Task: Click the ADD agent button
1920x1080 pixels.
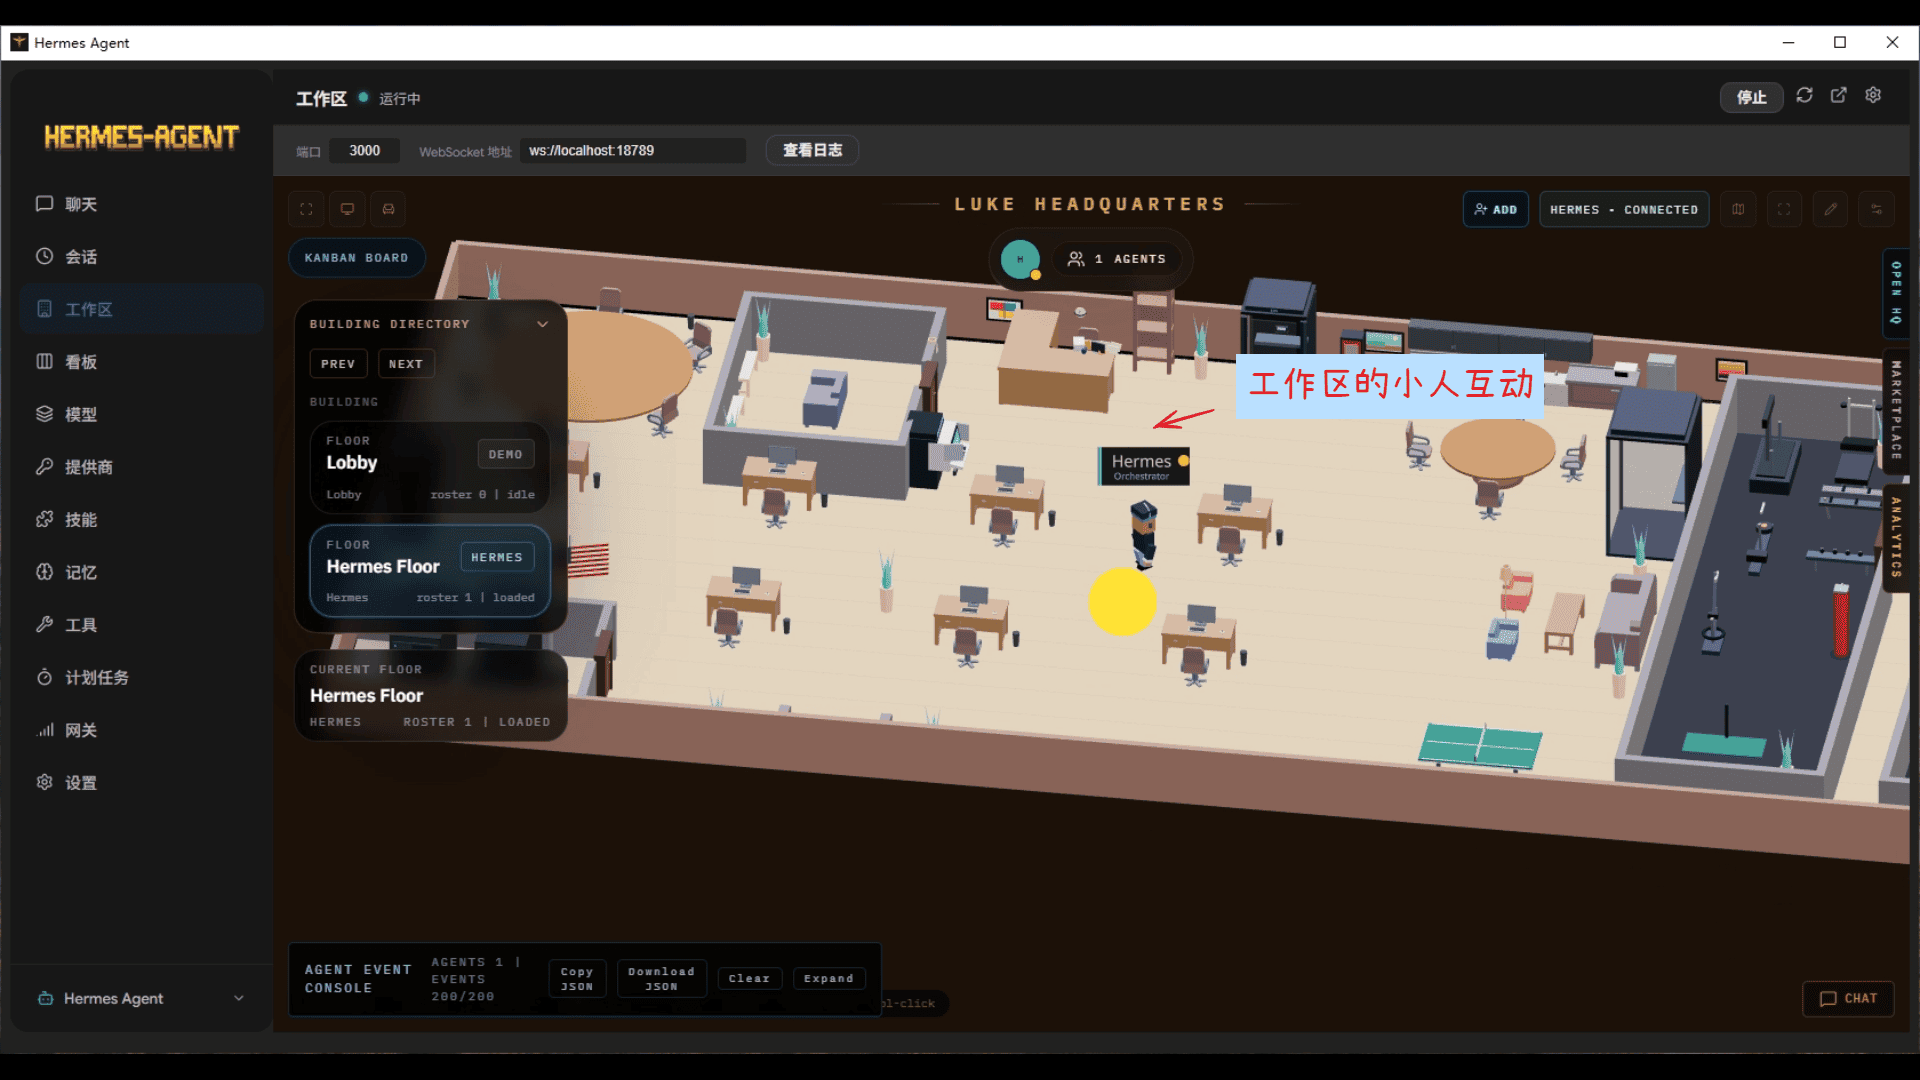Action: pos(1495,209)
